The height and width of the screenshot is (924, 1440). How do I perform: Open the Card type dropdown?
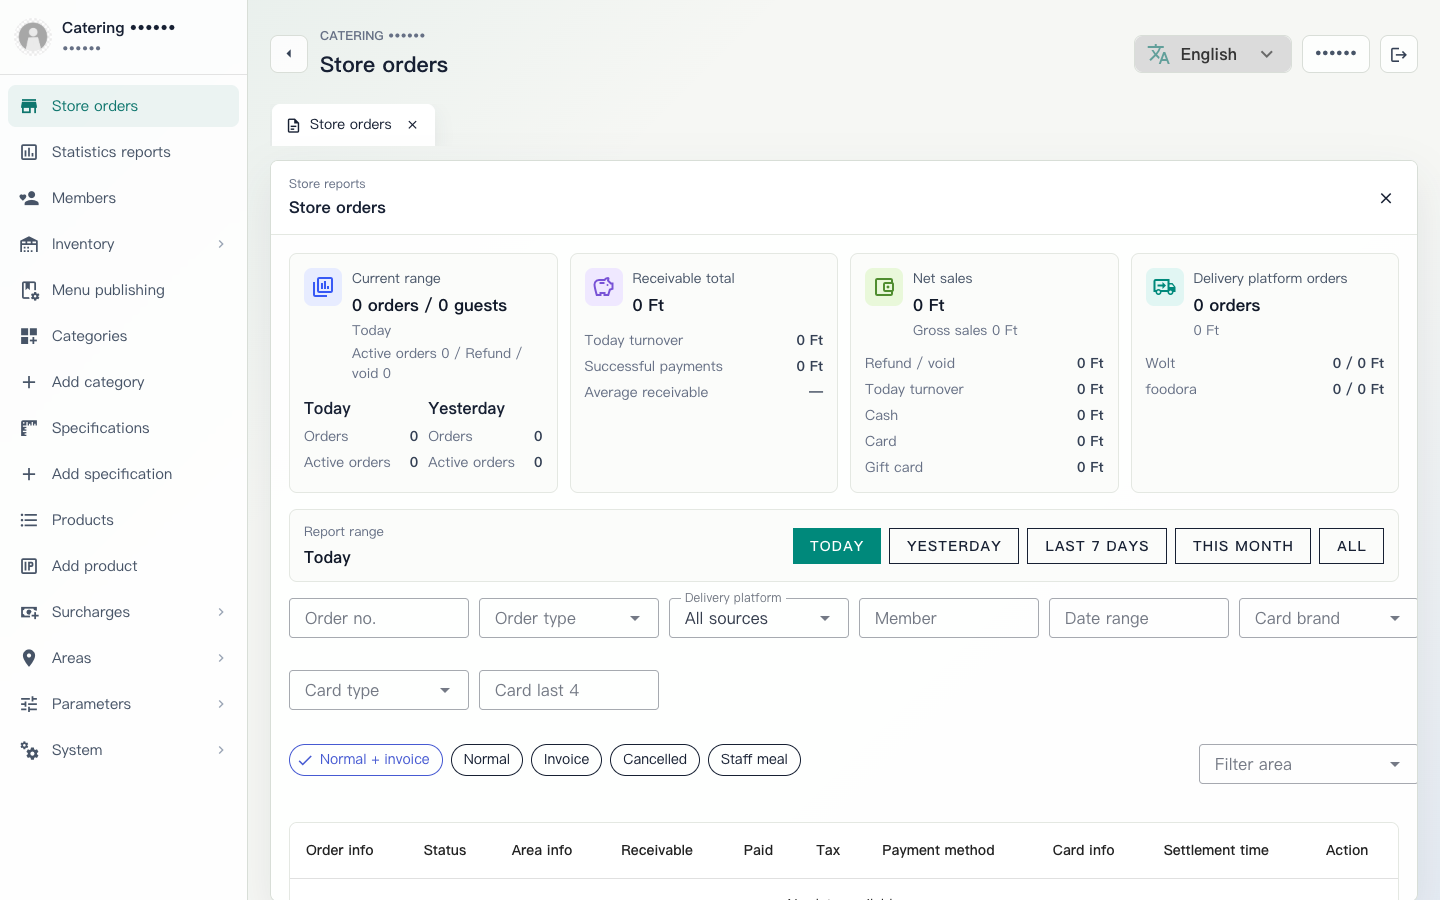point(379,690)
